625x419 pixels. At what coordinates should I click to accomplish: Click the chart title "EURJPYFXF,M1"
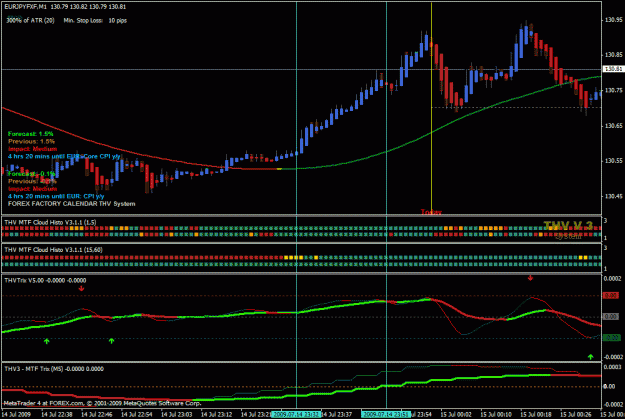point(26,7)
